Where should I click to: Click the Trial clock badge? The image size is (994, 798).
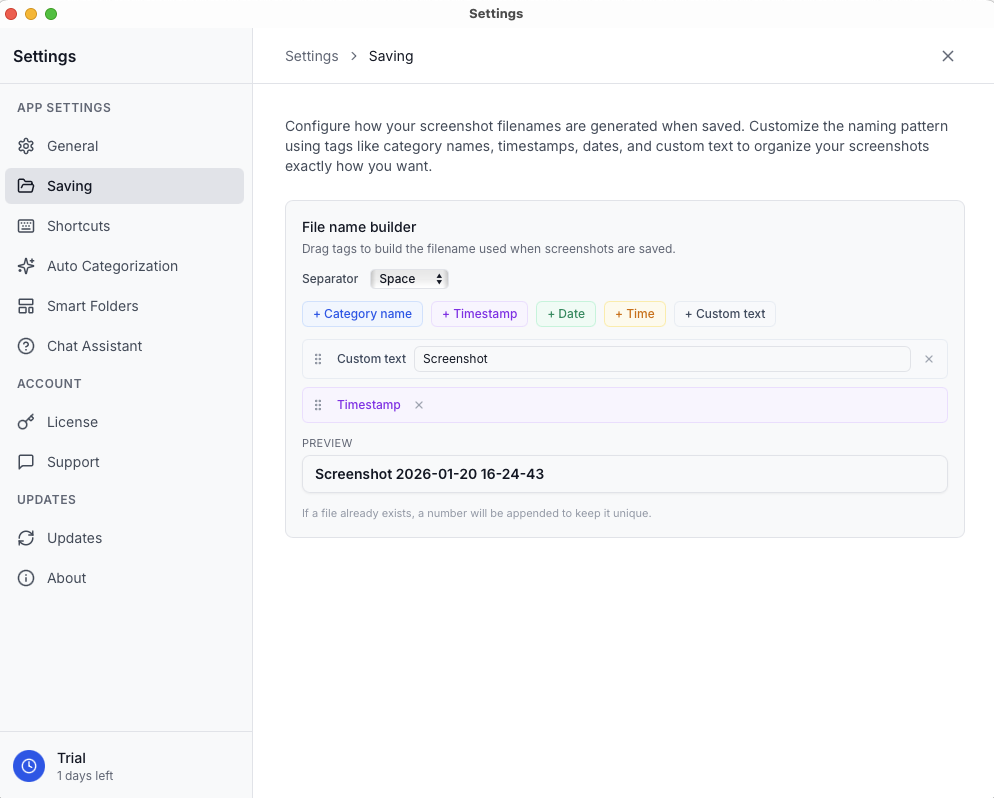28,766
